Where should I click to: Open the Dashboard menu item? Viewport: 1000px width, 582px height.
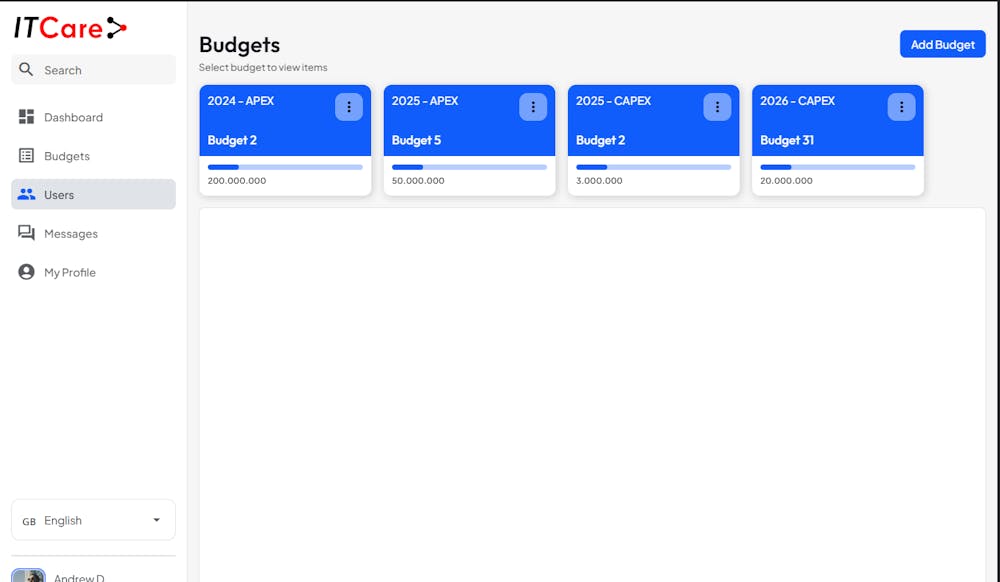point(93,117)
